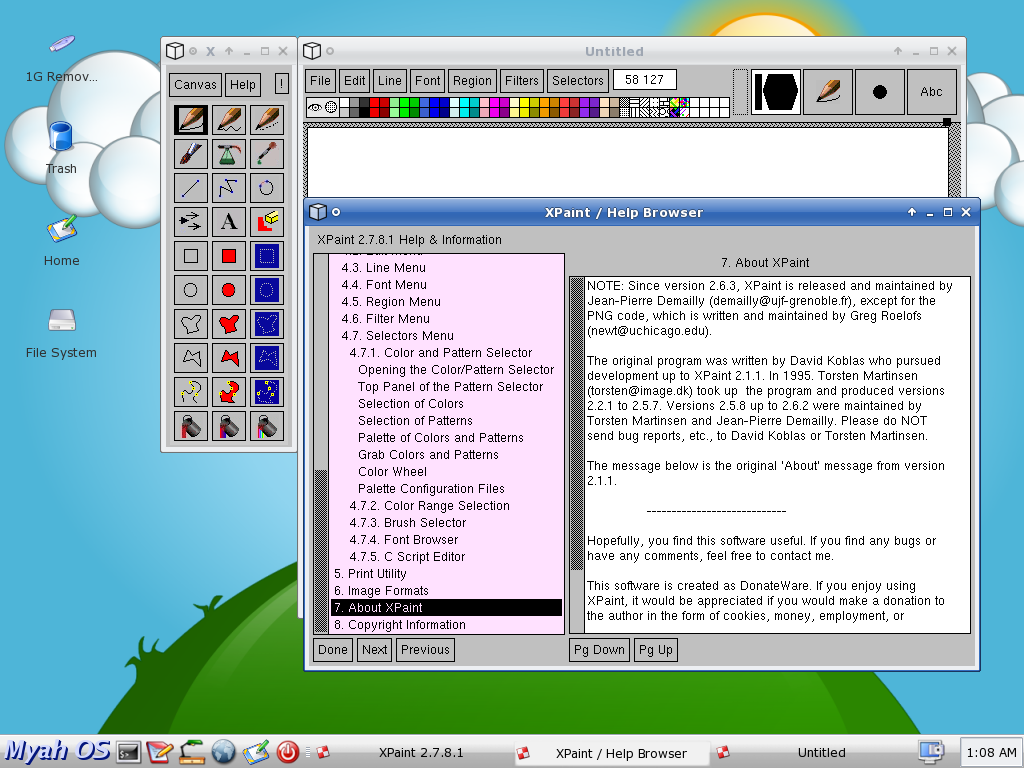Select the Arrows tool

coord(191,222)
